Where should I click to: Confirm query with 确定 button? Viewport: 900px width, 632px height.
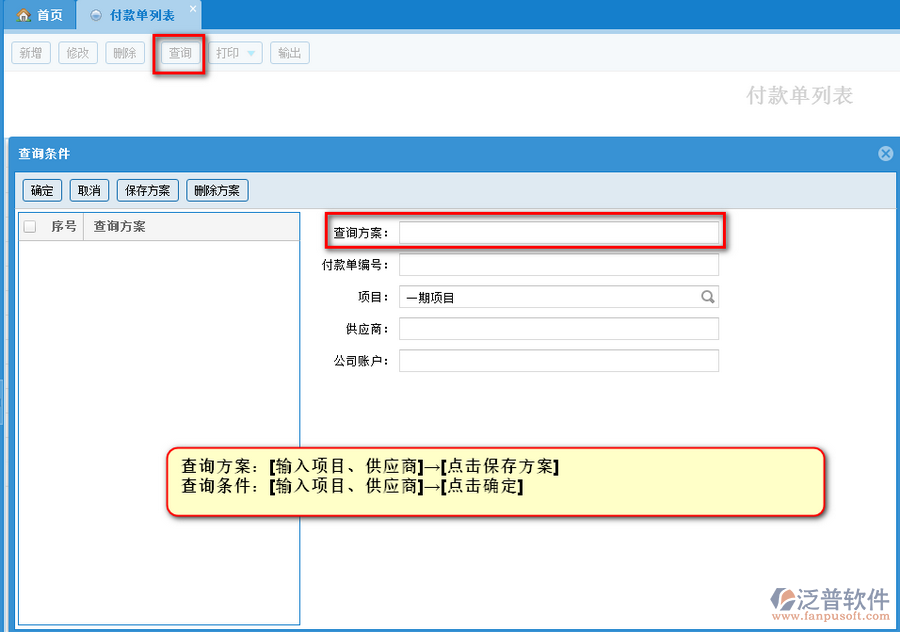click(42, 191)
